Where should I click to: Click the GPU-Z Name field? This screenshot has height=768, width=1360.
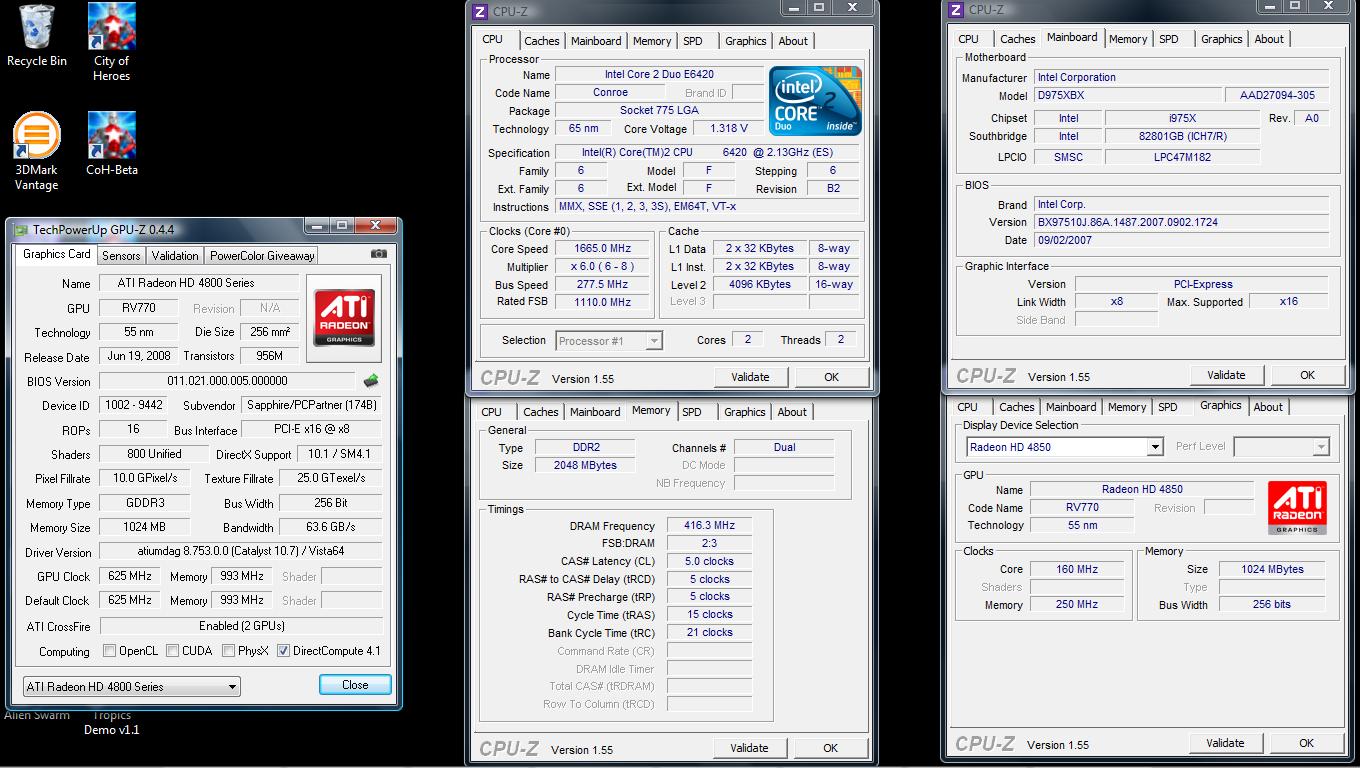pyautogui.click(x=199, y=283)
